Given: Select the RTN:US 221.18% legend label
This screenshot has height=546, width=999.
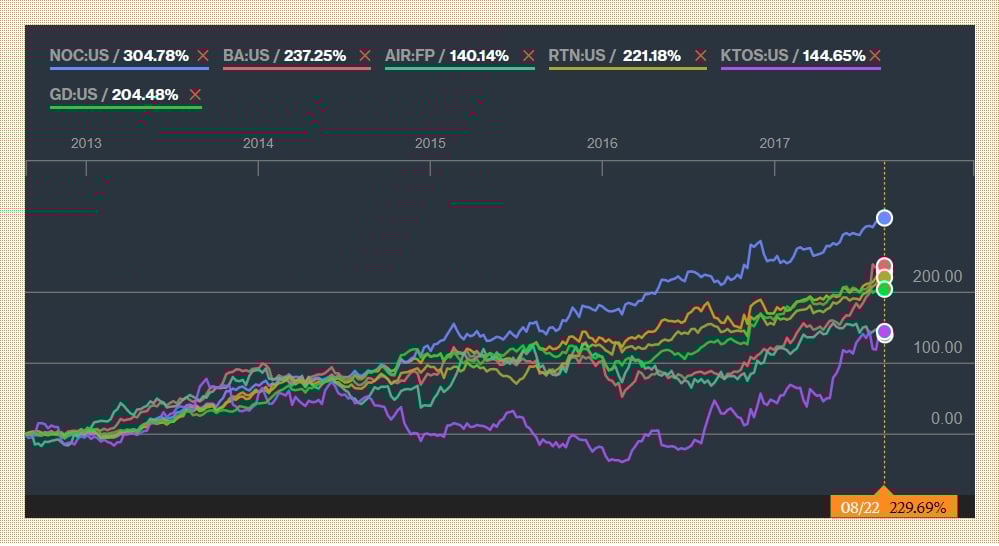Looking at the screenshot, I should (x=615, y=56).
